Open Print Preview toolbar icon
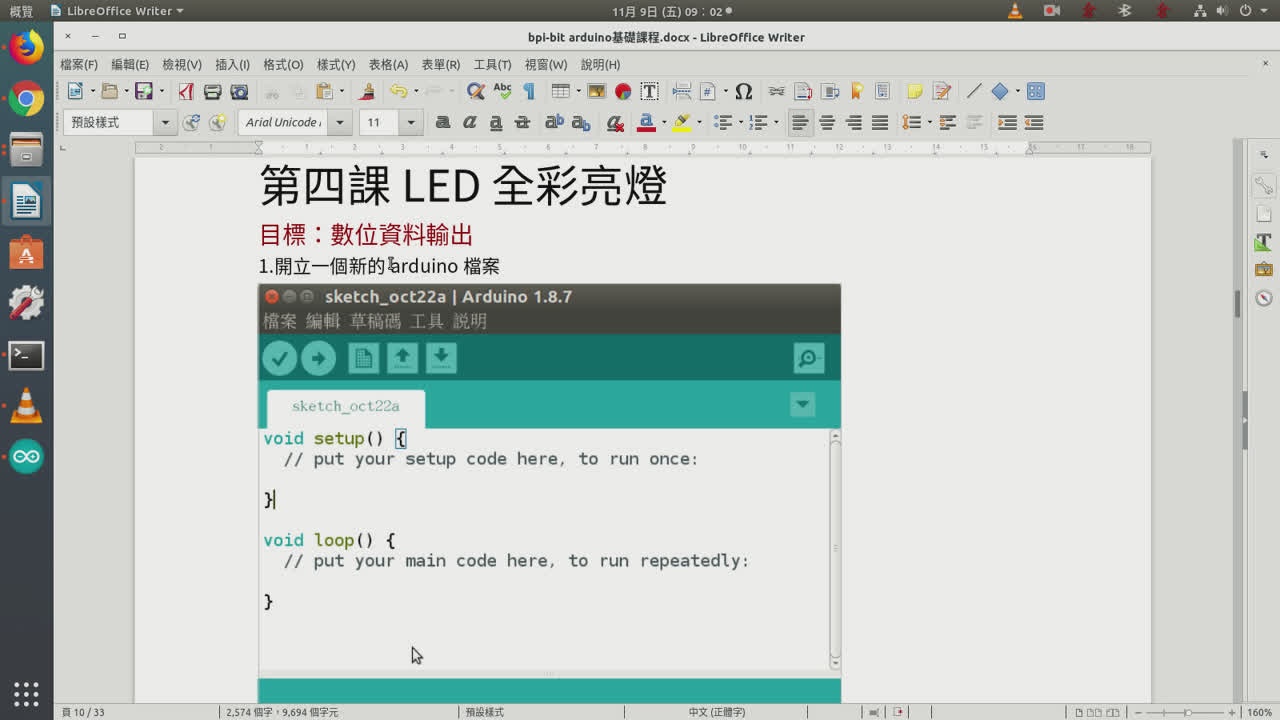 click(x=239, y=91)
